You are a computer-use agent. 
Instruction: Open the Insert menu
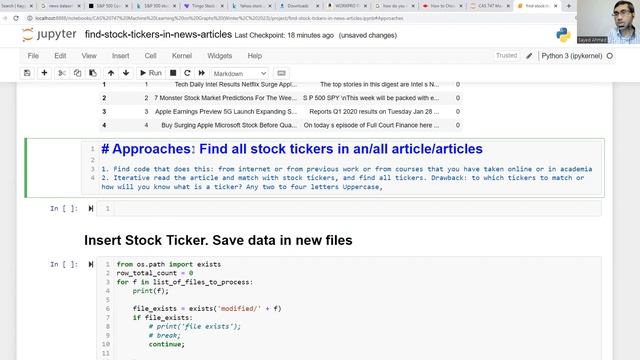pyautogui.click(x=120, y=56)
